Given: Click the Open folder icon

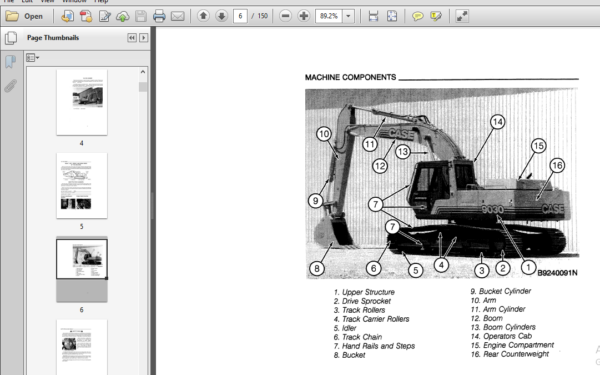Looking at the screenshot, I should [x=12, y=16].
